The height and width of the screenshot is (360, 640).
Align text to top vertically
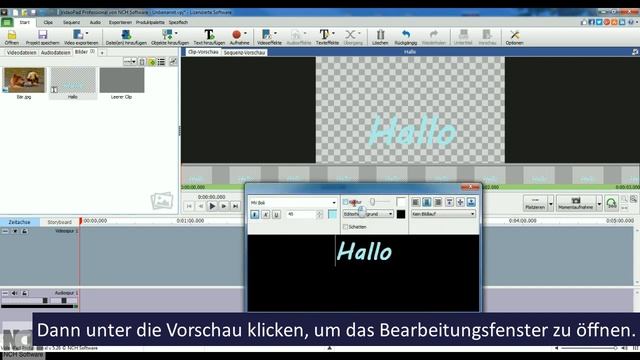click(449, 202)
